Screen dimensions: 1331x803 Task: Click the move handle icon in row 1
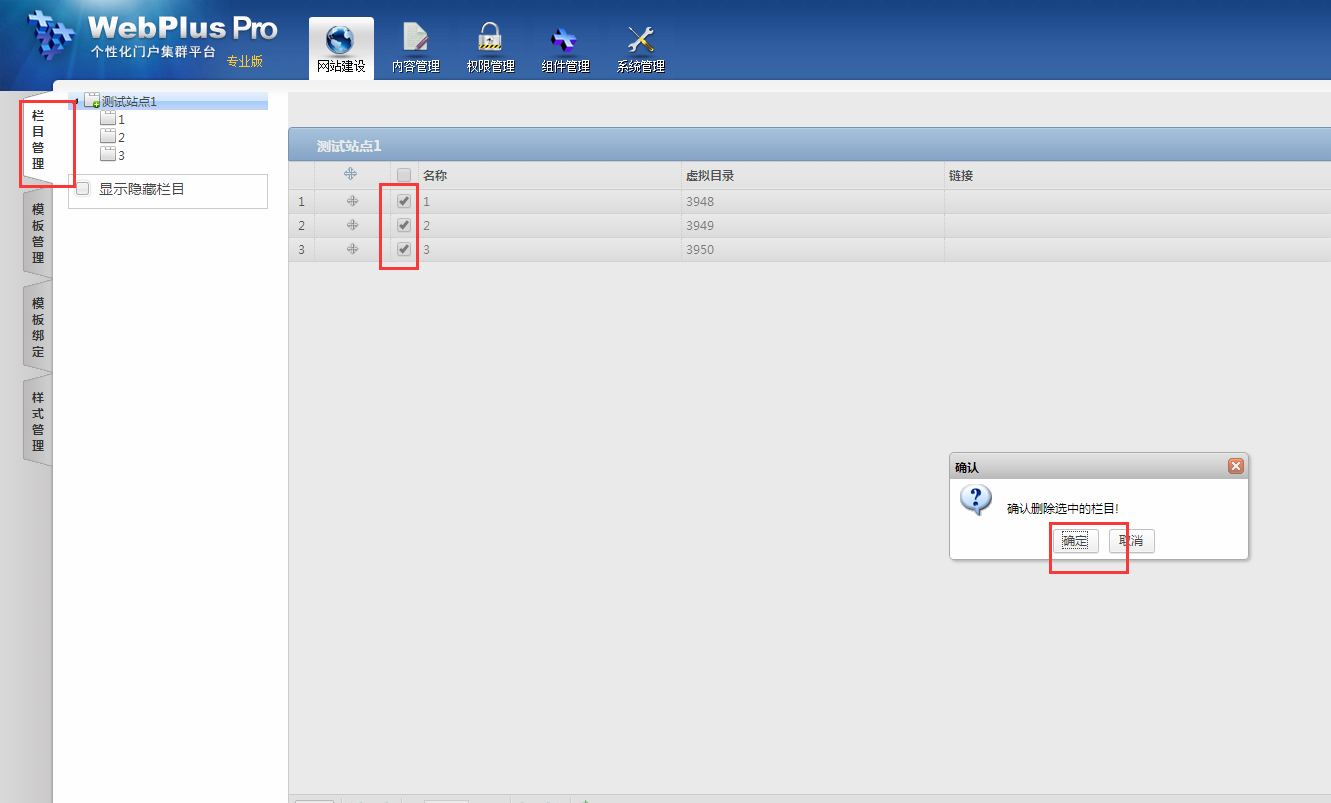tap(351, 201)
